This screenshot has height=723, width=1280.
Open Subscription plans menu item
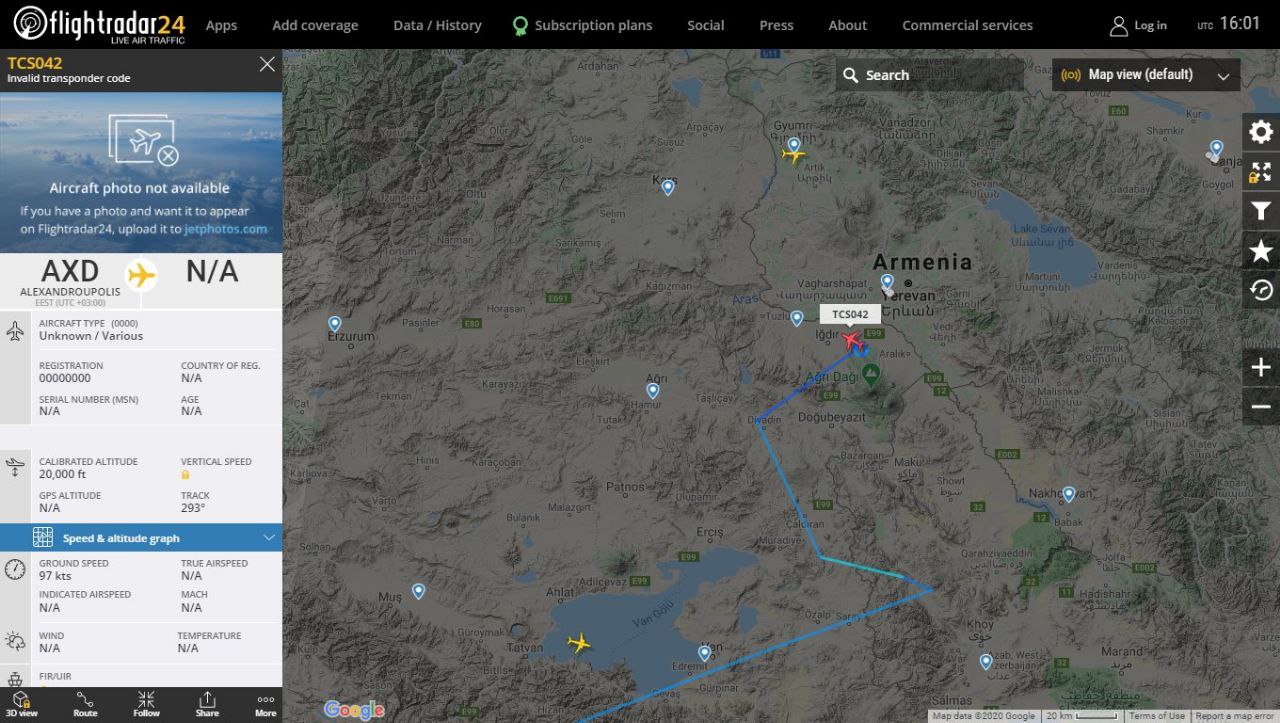[582, 25]
